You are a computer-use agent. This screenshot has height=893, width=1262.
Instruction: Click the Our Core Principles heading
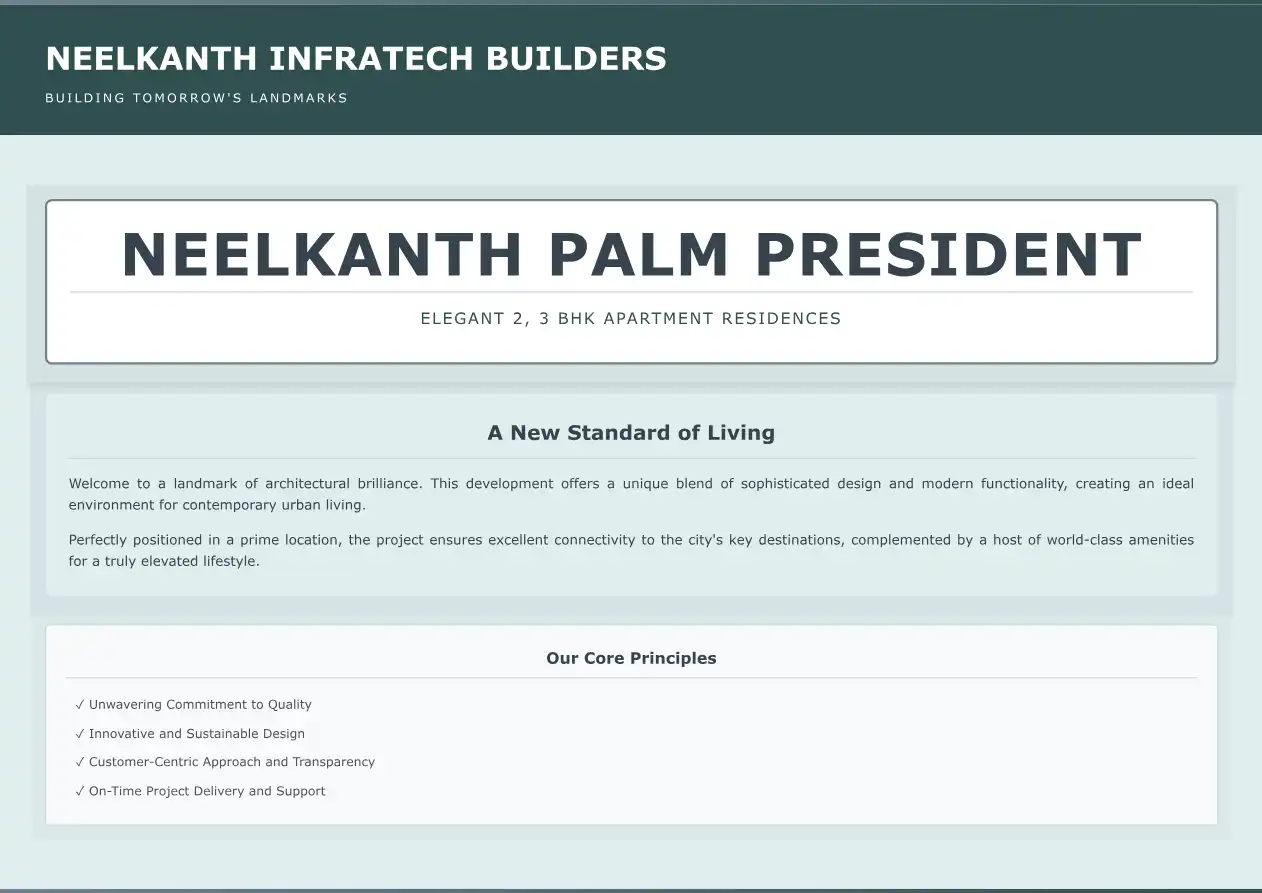tap(631, 658)
